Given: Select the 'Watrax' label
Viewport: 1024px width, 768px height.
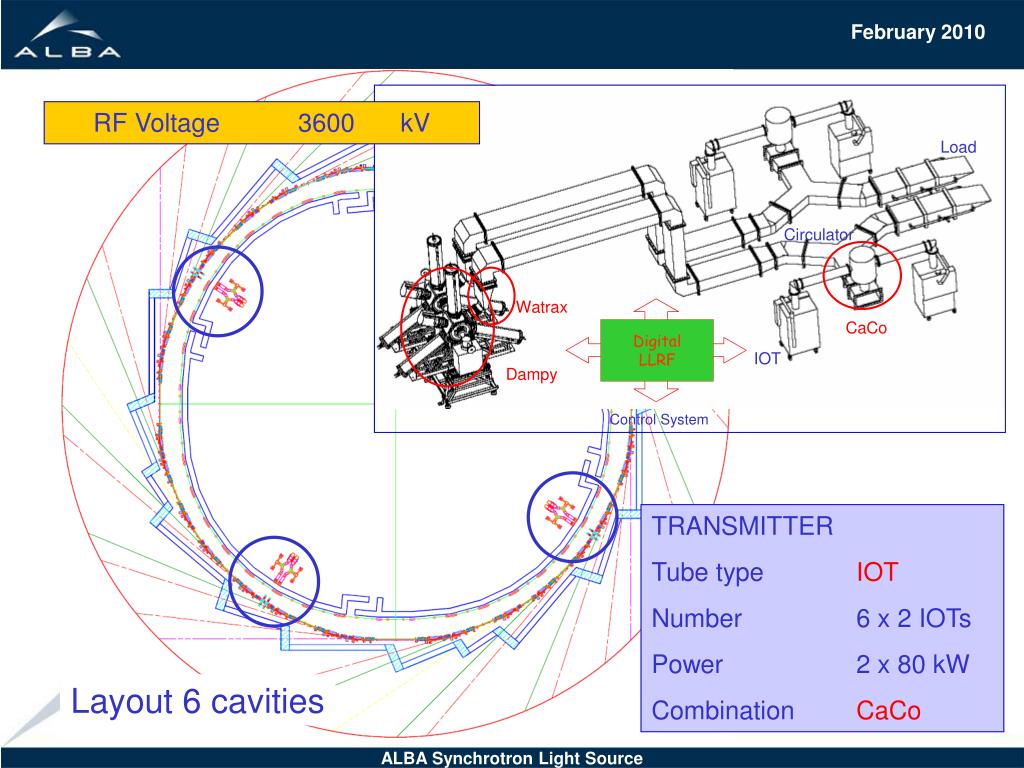Looking at the screenshot, I should pos(541,307).
